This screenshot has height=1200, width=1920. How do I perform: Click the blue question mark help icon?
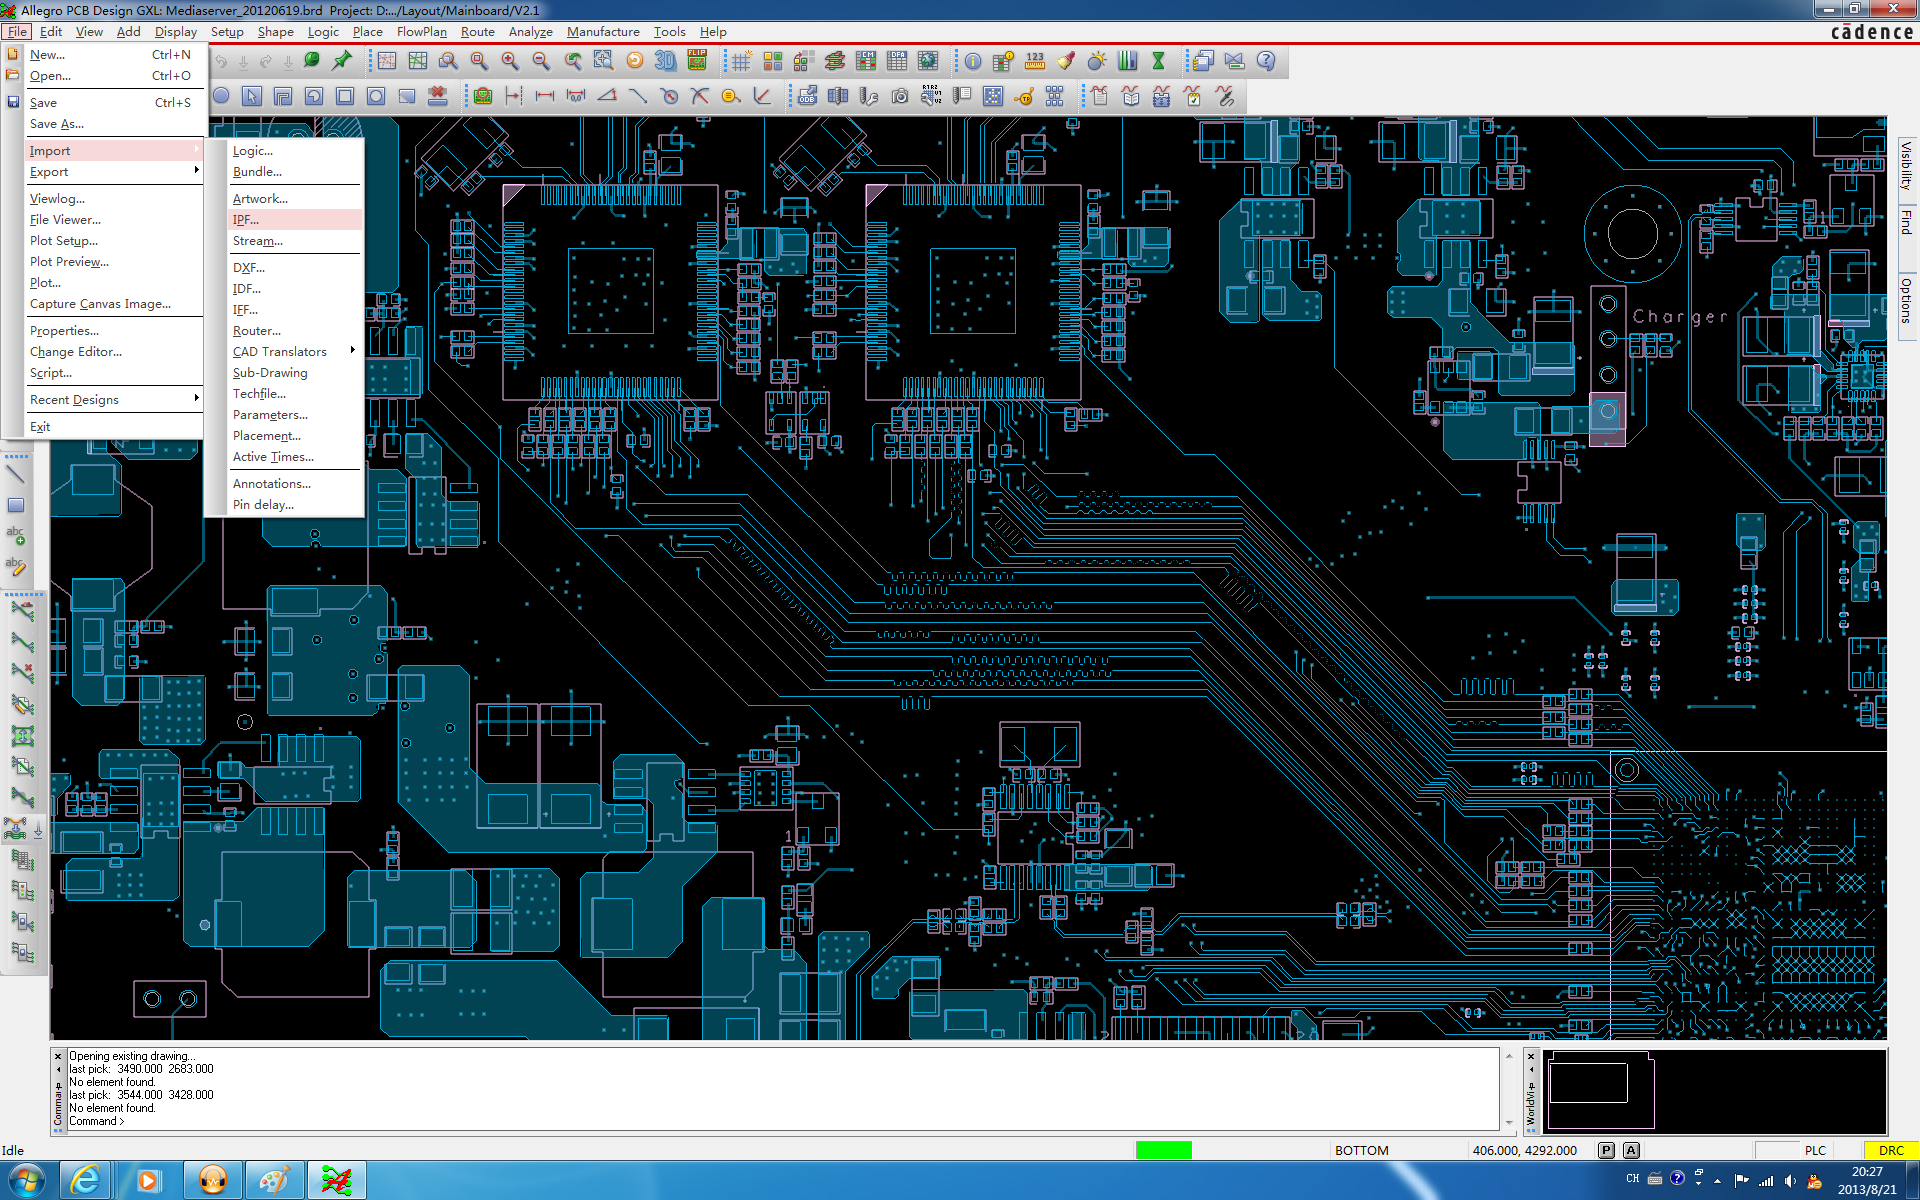pos(1266,61)
